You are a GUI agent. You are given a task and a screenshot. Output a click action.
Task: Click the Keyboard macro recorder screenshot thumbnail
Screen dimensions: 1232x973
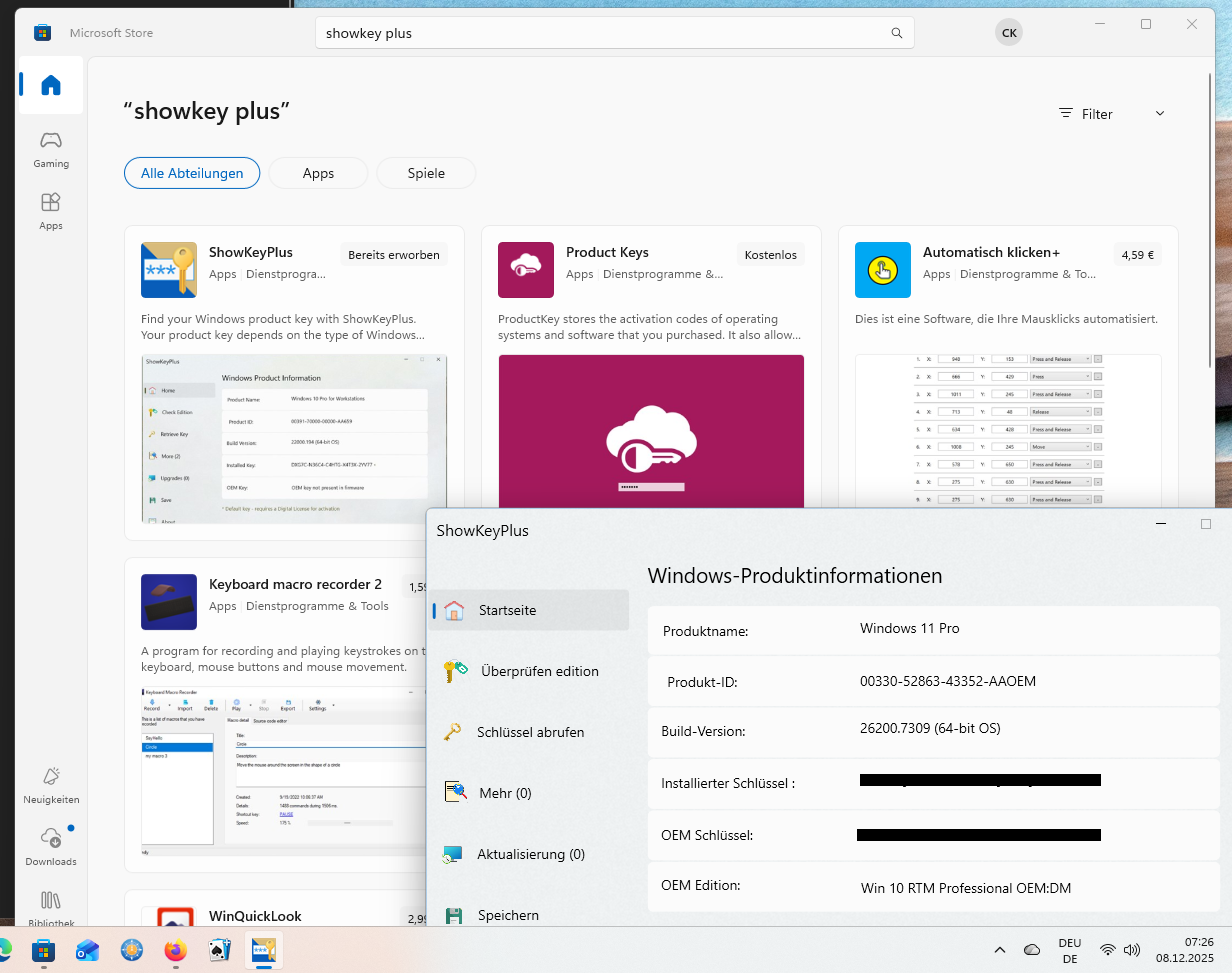point(283,771)
